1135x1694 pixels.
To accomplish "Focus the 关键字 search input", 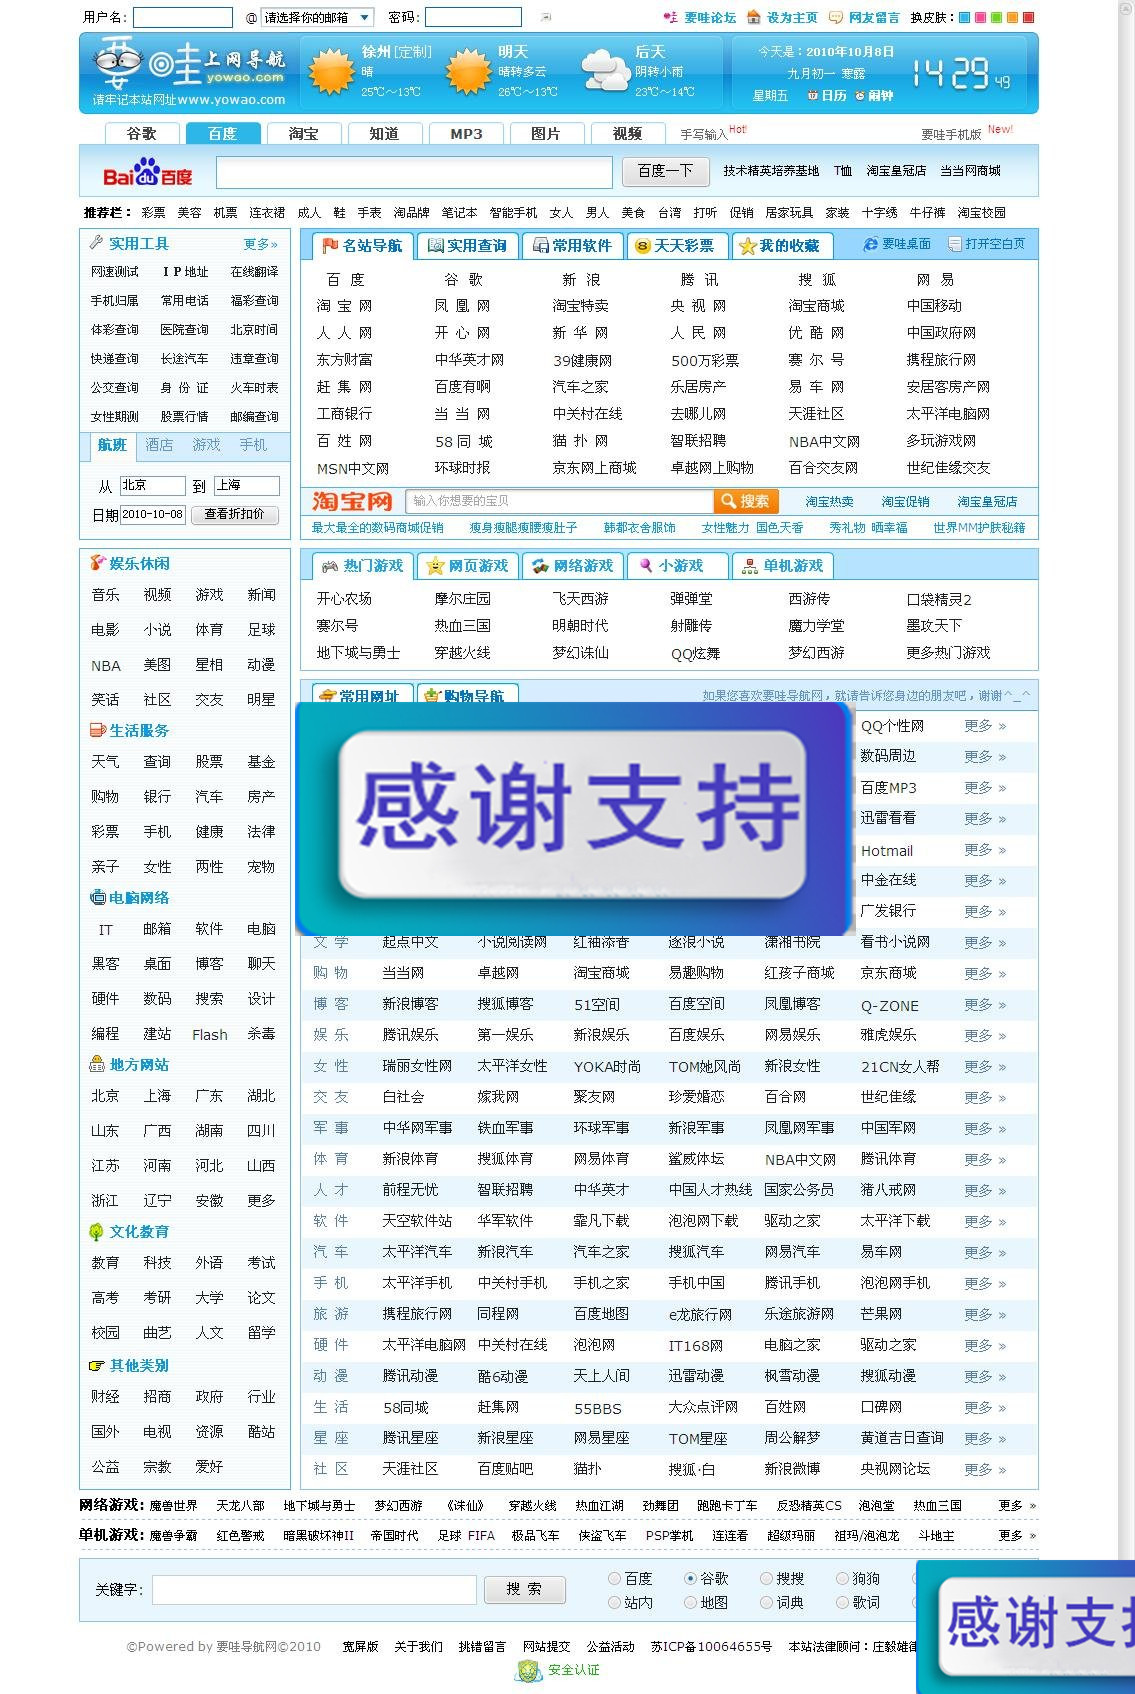I will 314,1589.
